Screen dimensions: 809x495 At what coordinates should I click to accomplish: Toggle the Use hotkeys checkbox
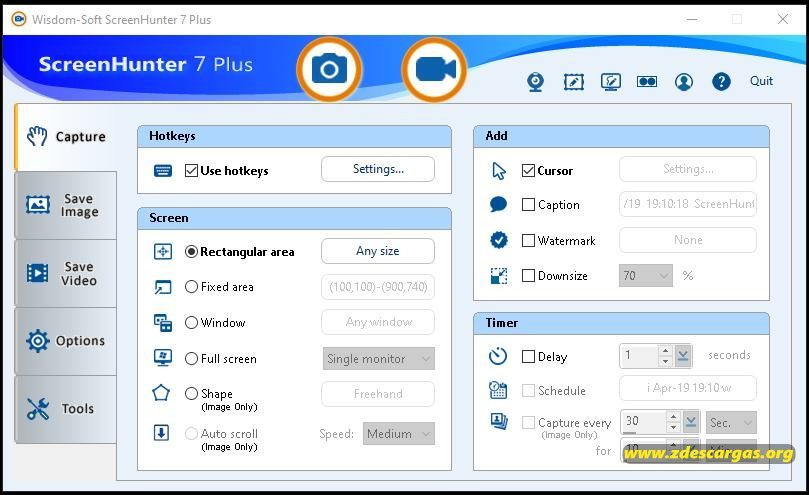tap(191, 170)
